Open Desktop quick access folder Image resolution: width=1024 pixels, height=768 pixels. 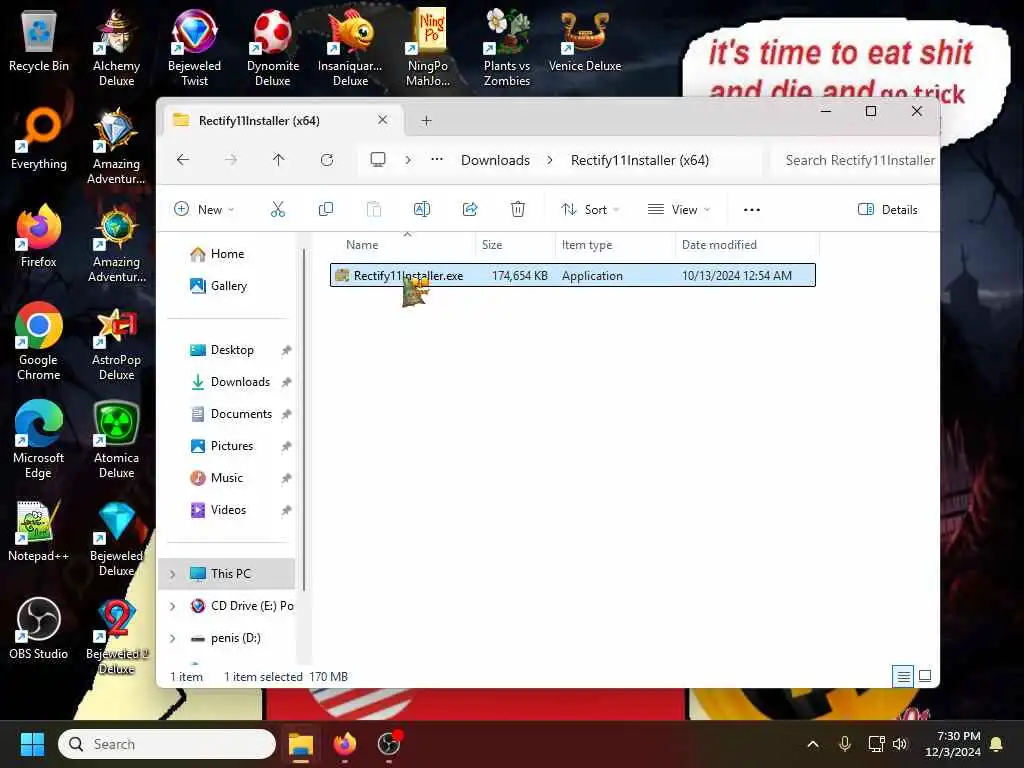[232, 350]
